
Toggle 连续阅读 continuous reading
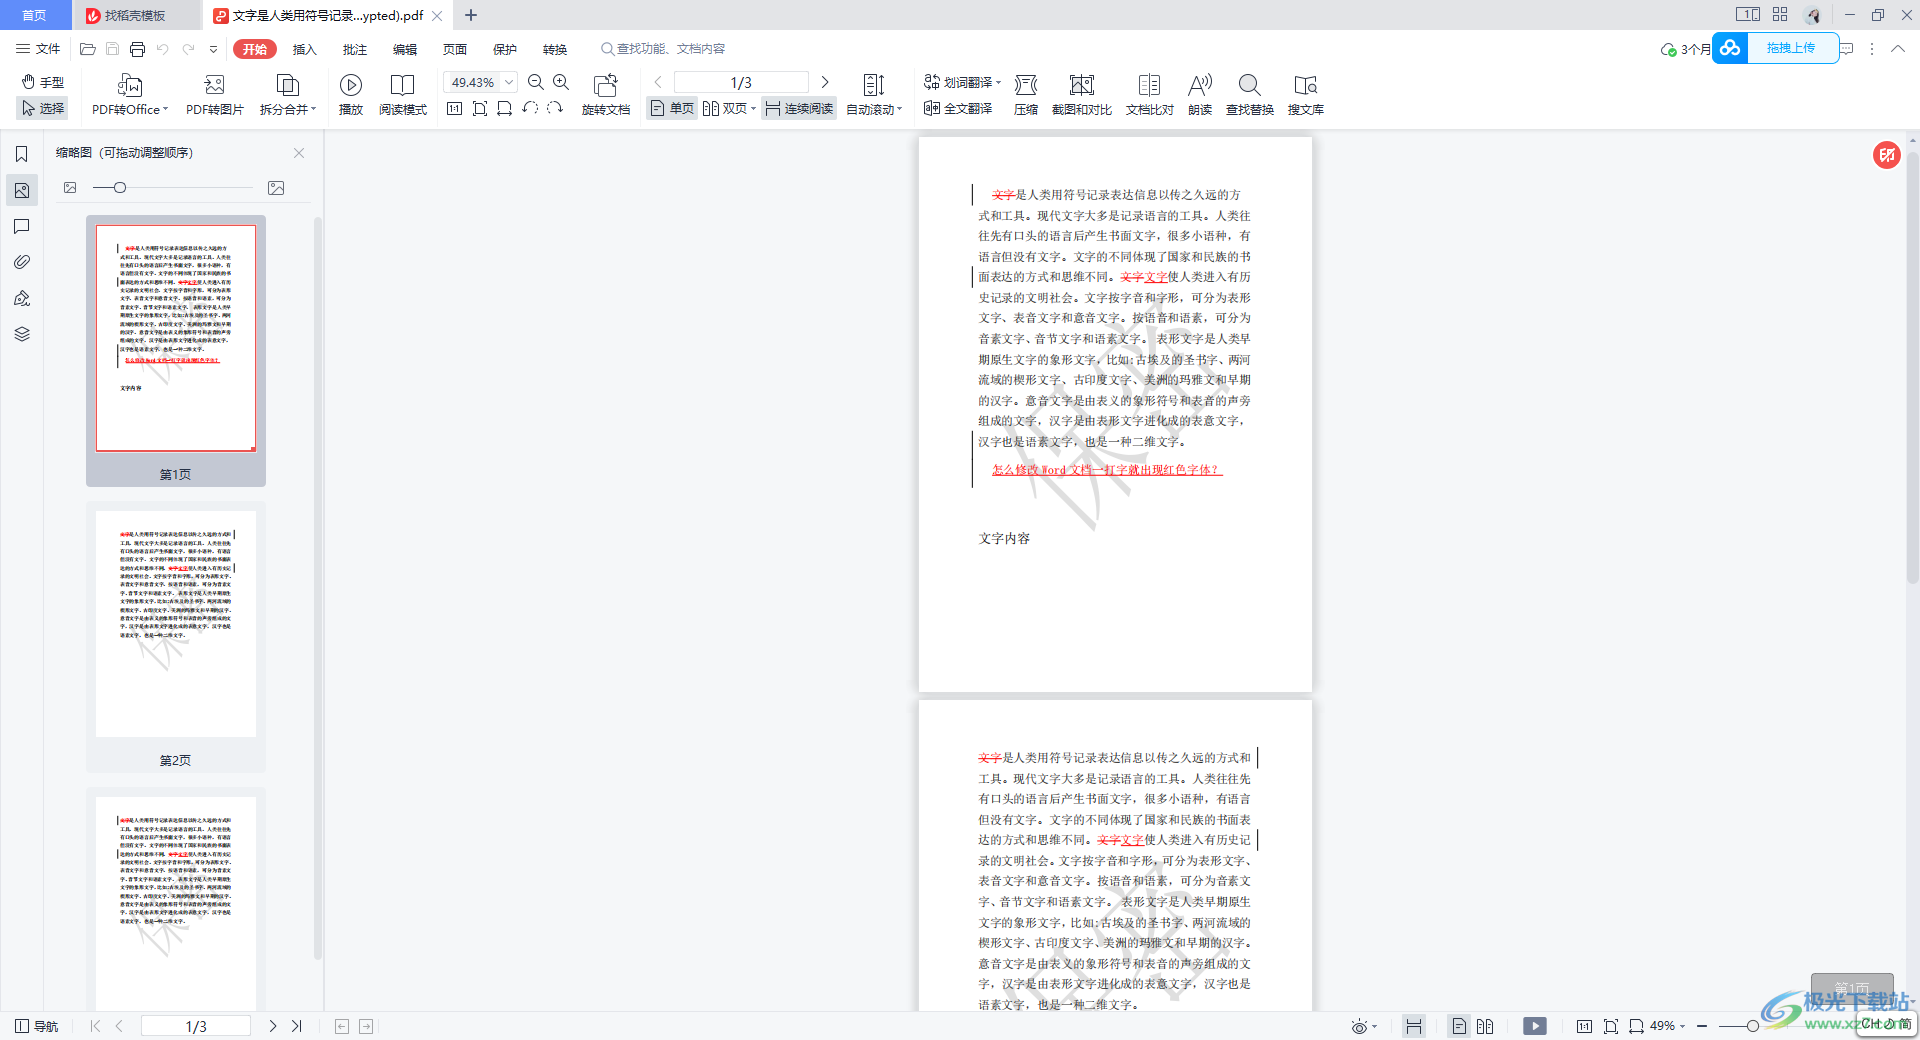799,108
